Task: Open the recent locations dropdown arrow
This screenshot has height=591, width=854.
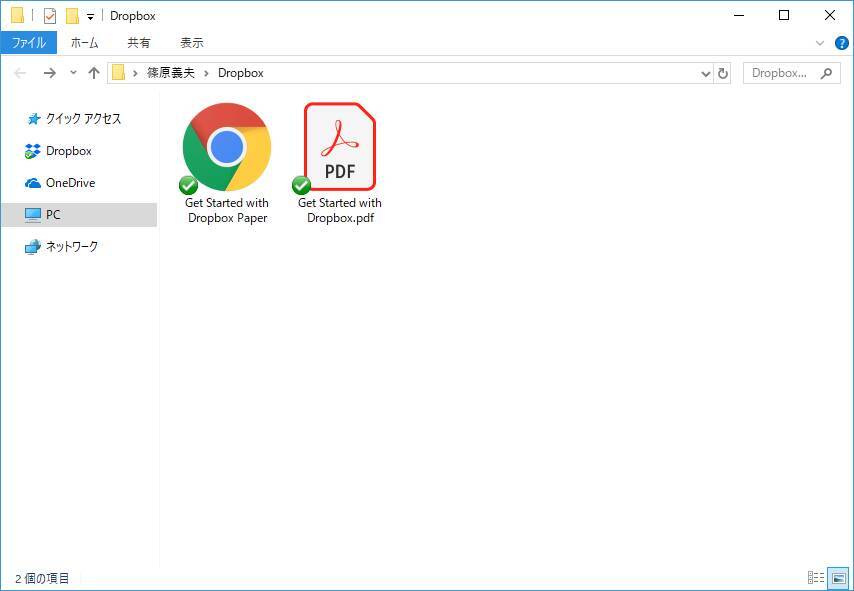Action: click(x=74, y=72)
